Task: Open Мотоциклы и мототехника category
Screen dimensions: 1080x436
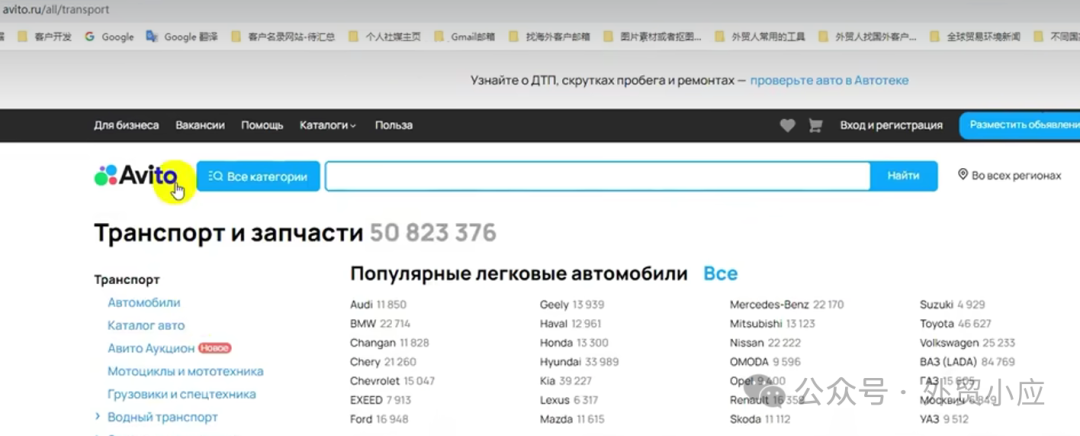Action: 185,371
